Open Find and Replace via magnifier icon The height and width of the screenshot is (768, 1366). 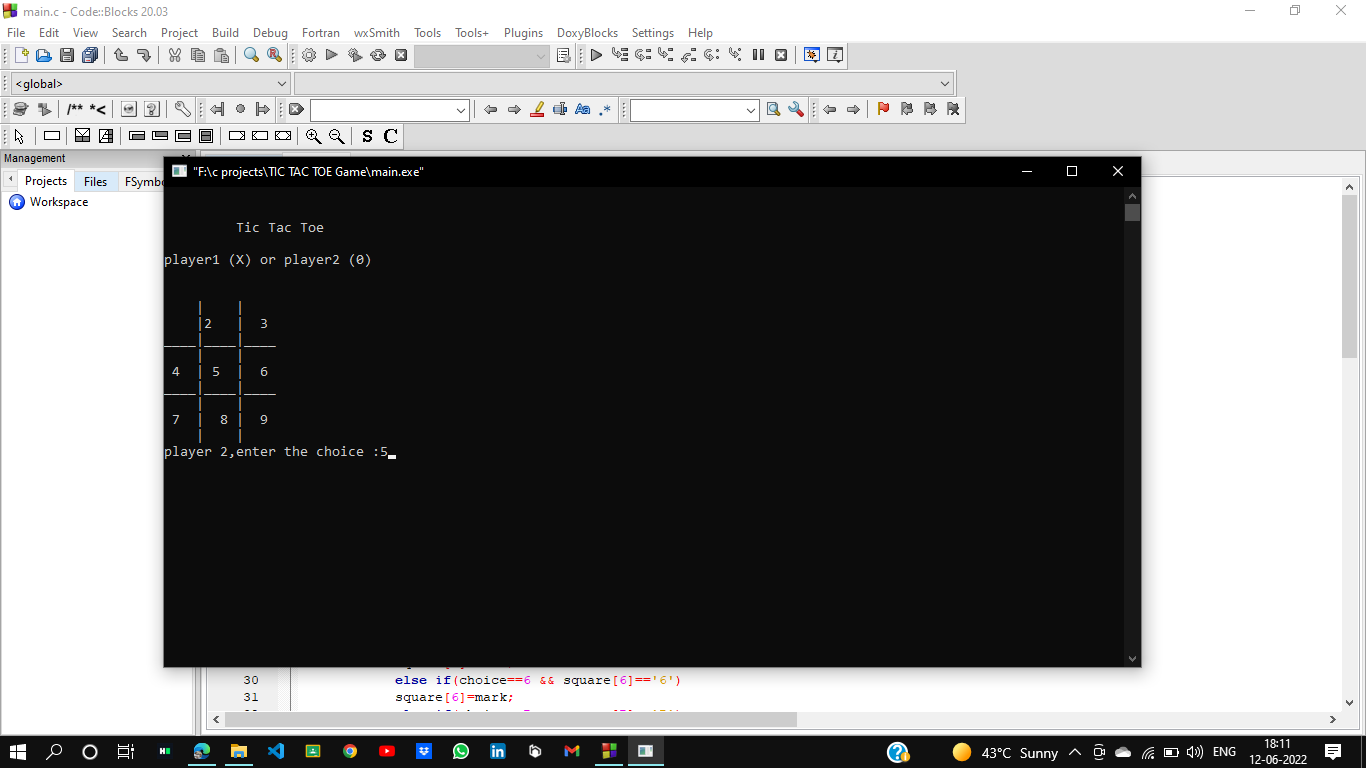tap(274, 55)
